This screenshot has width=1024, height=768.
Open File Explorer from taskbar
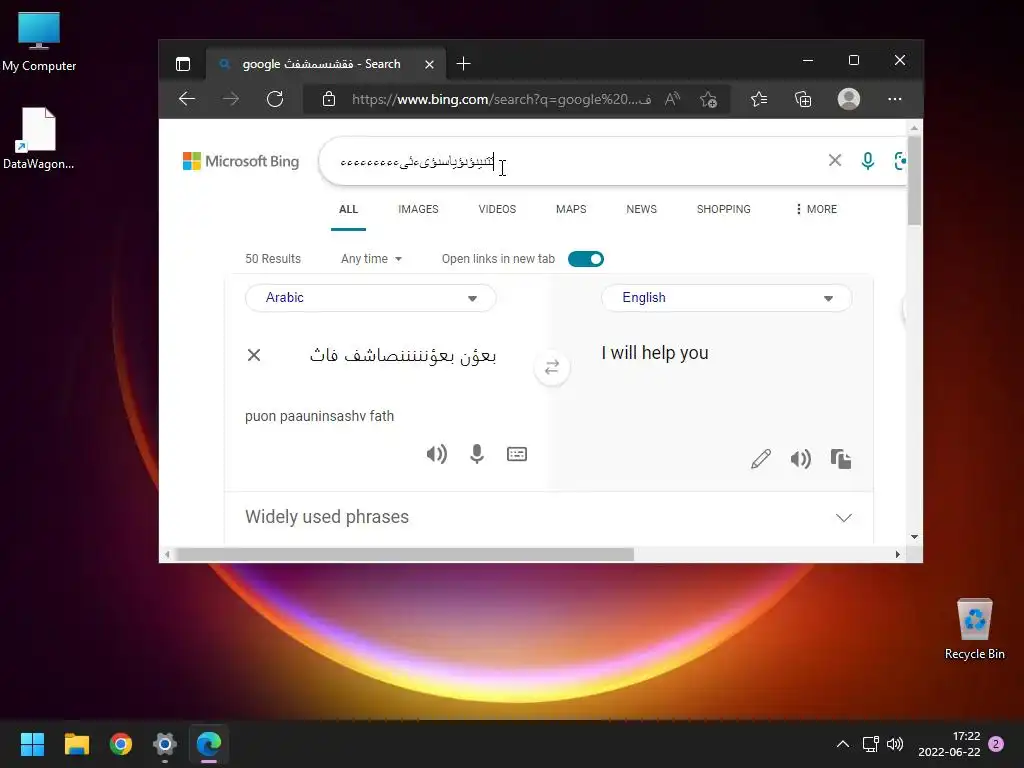[x=76, y=744]
